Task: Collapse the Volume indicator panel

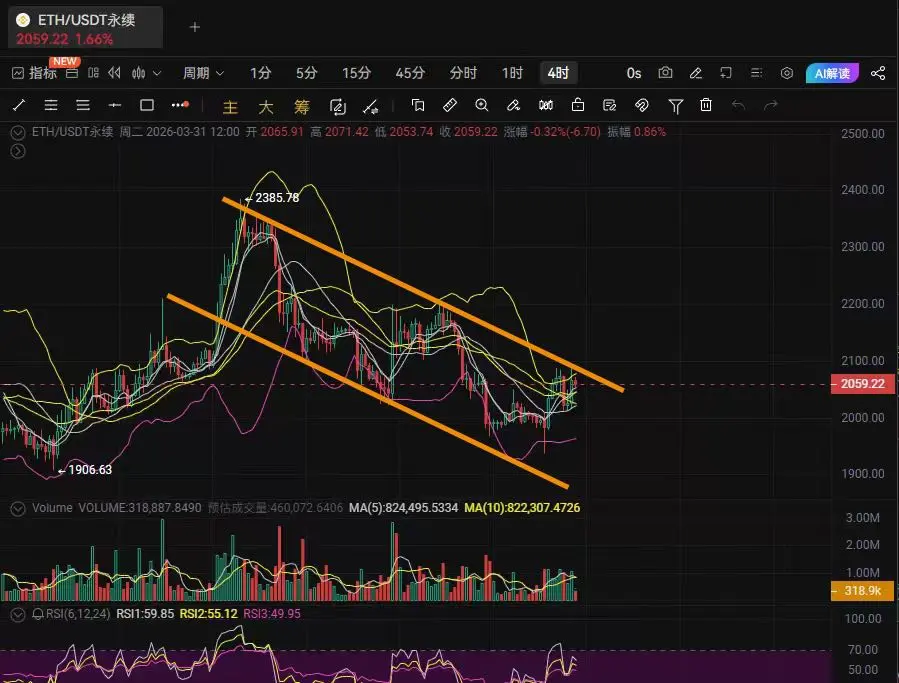Action: 18,509
